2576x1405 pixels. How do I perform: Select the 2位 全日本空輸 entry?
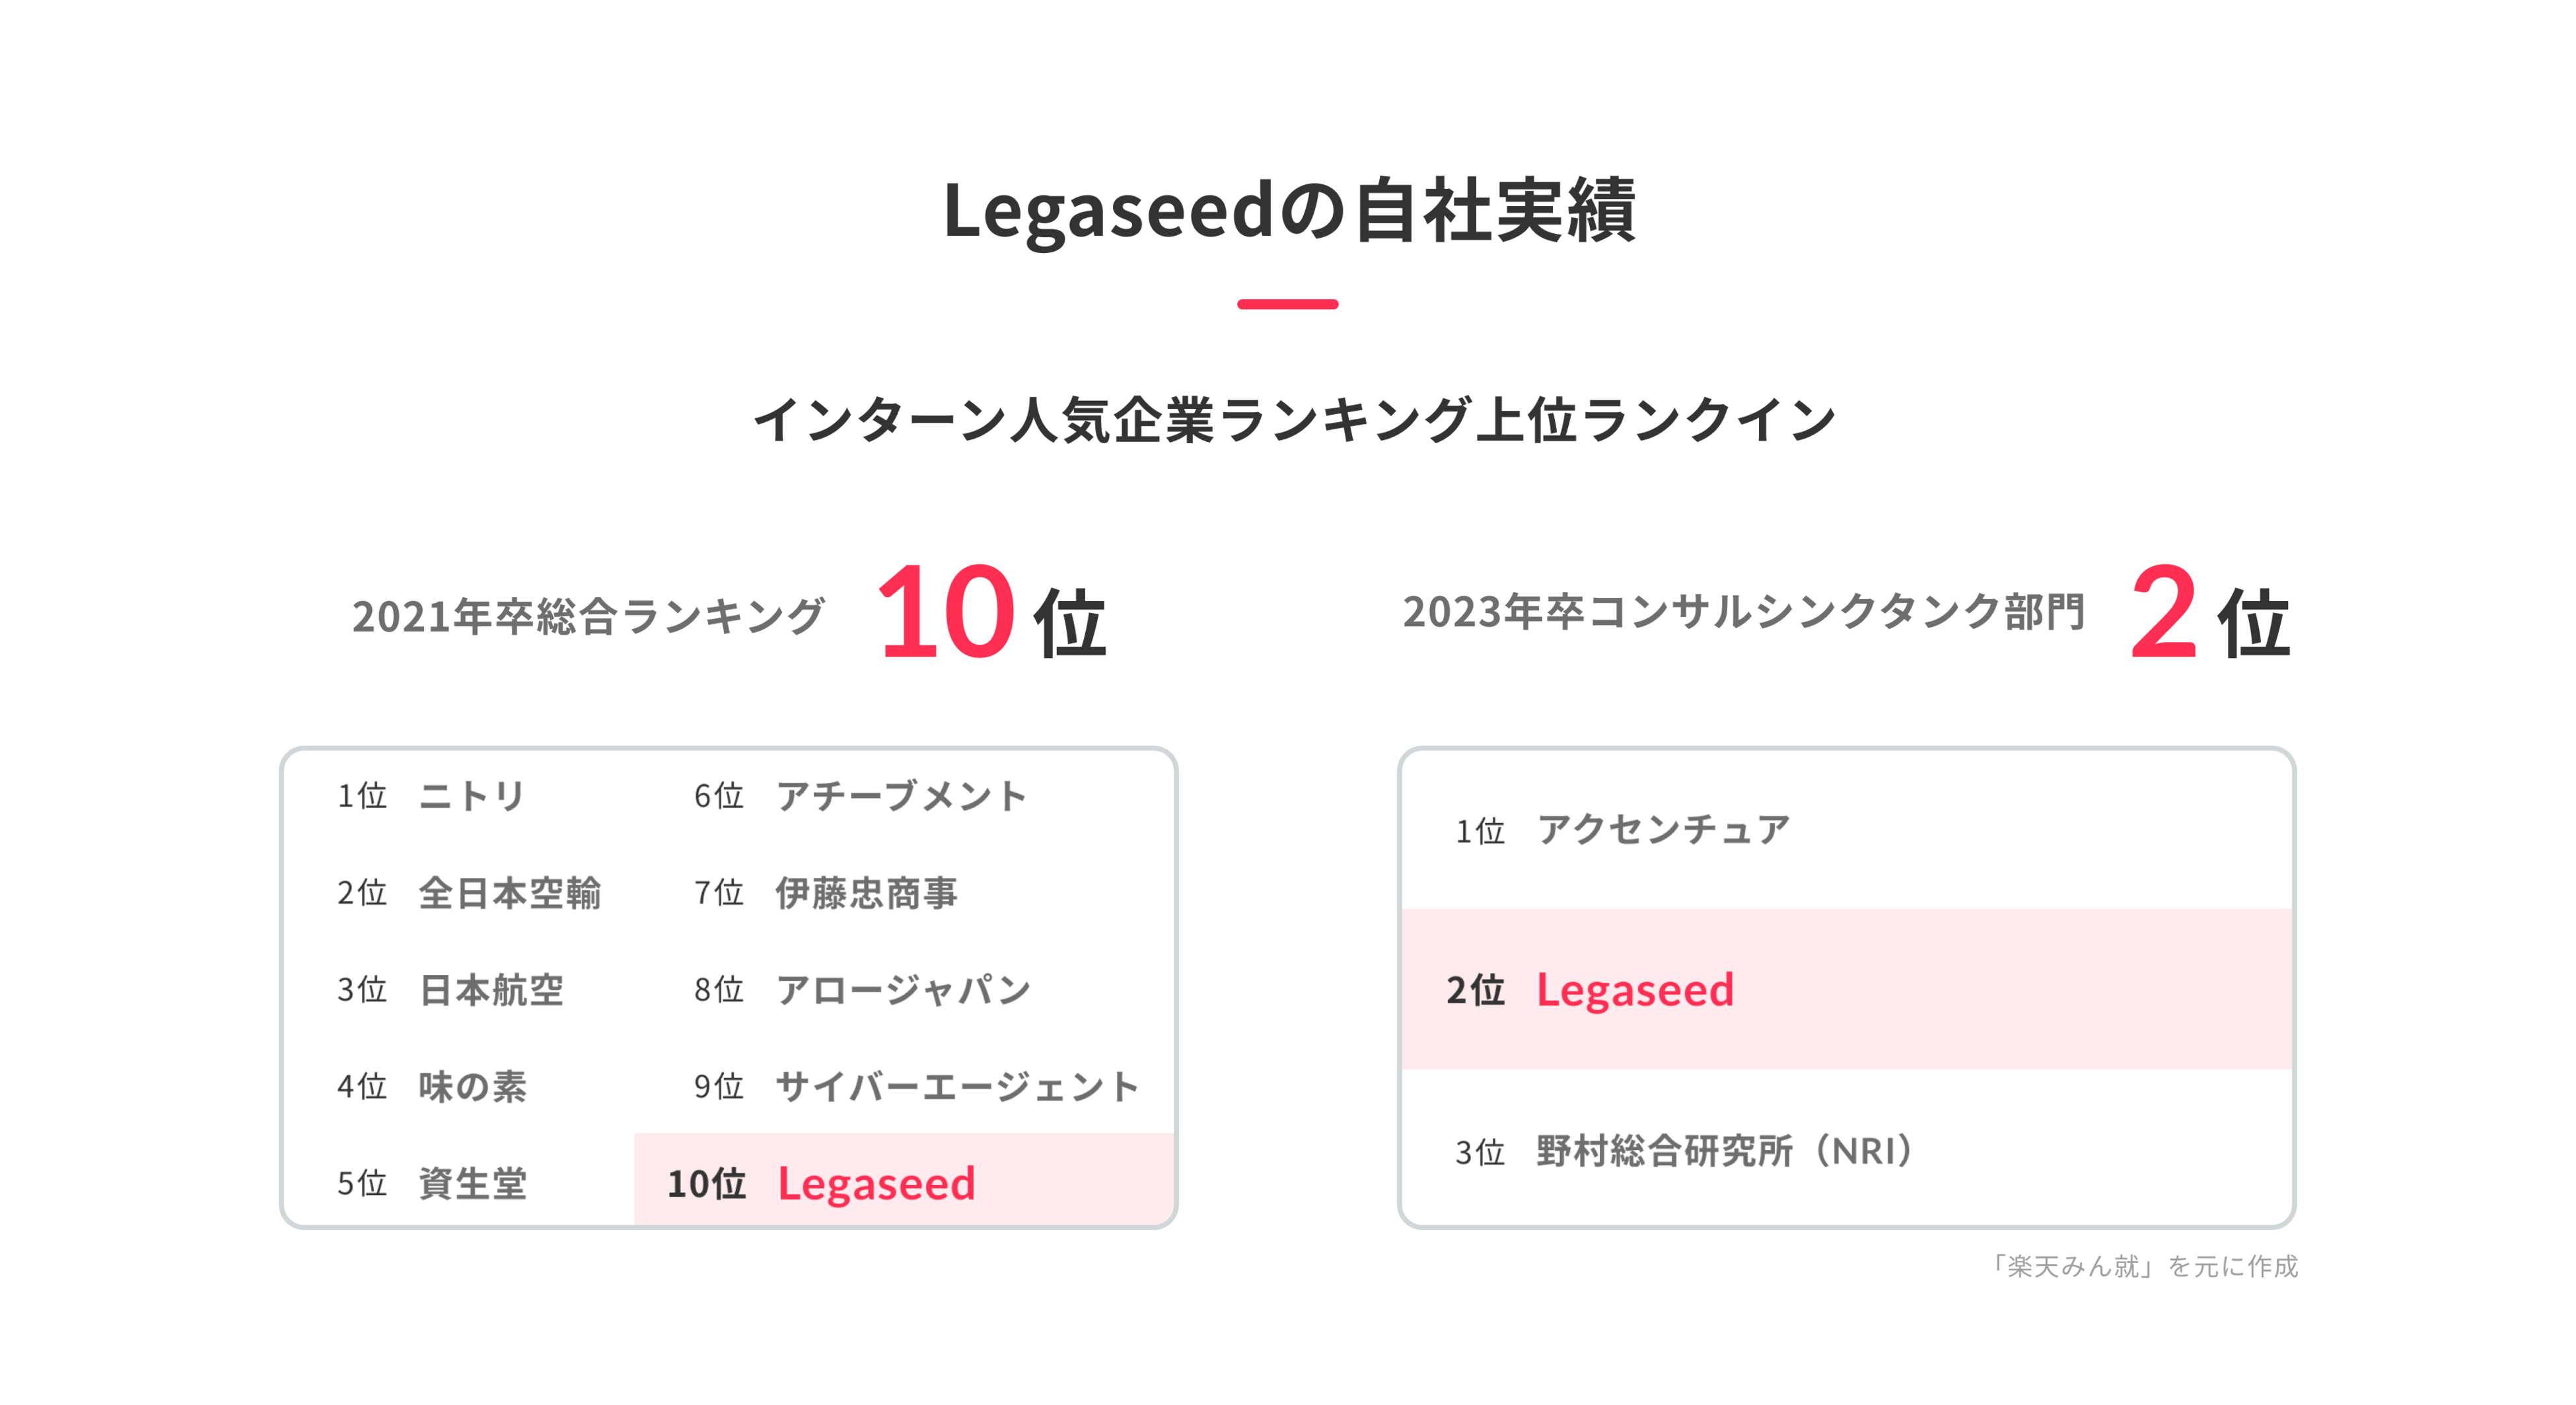[x=468, y=892]
